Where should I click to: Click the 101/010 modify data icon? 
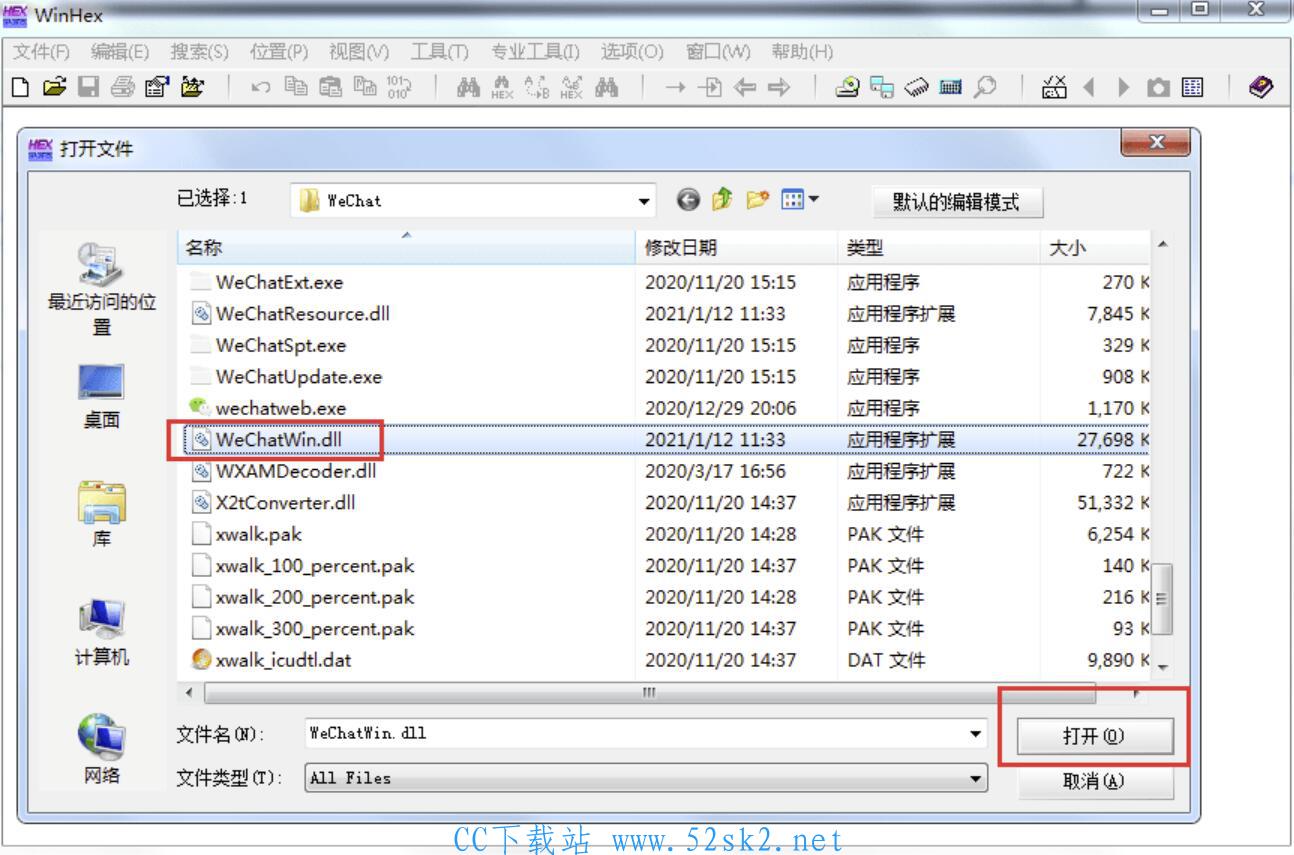(397, 88)
